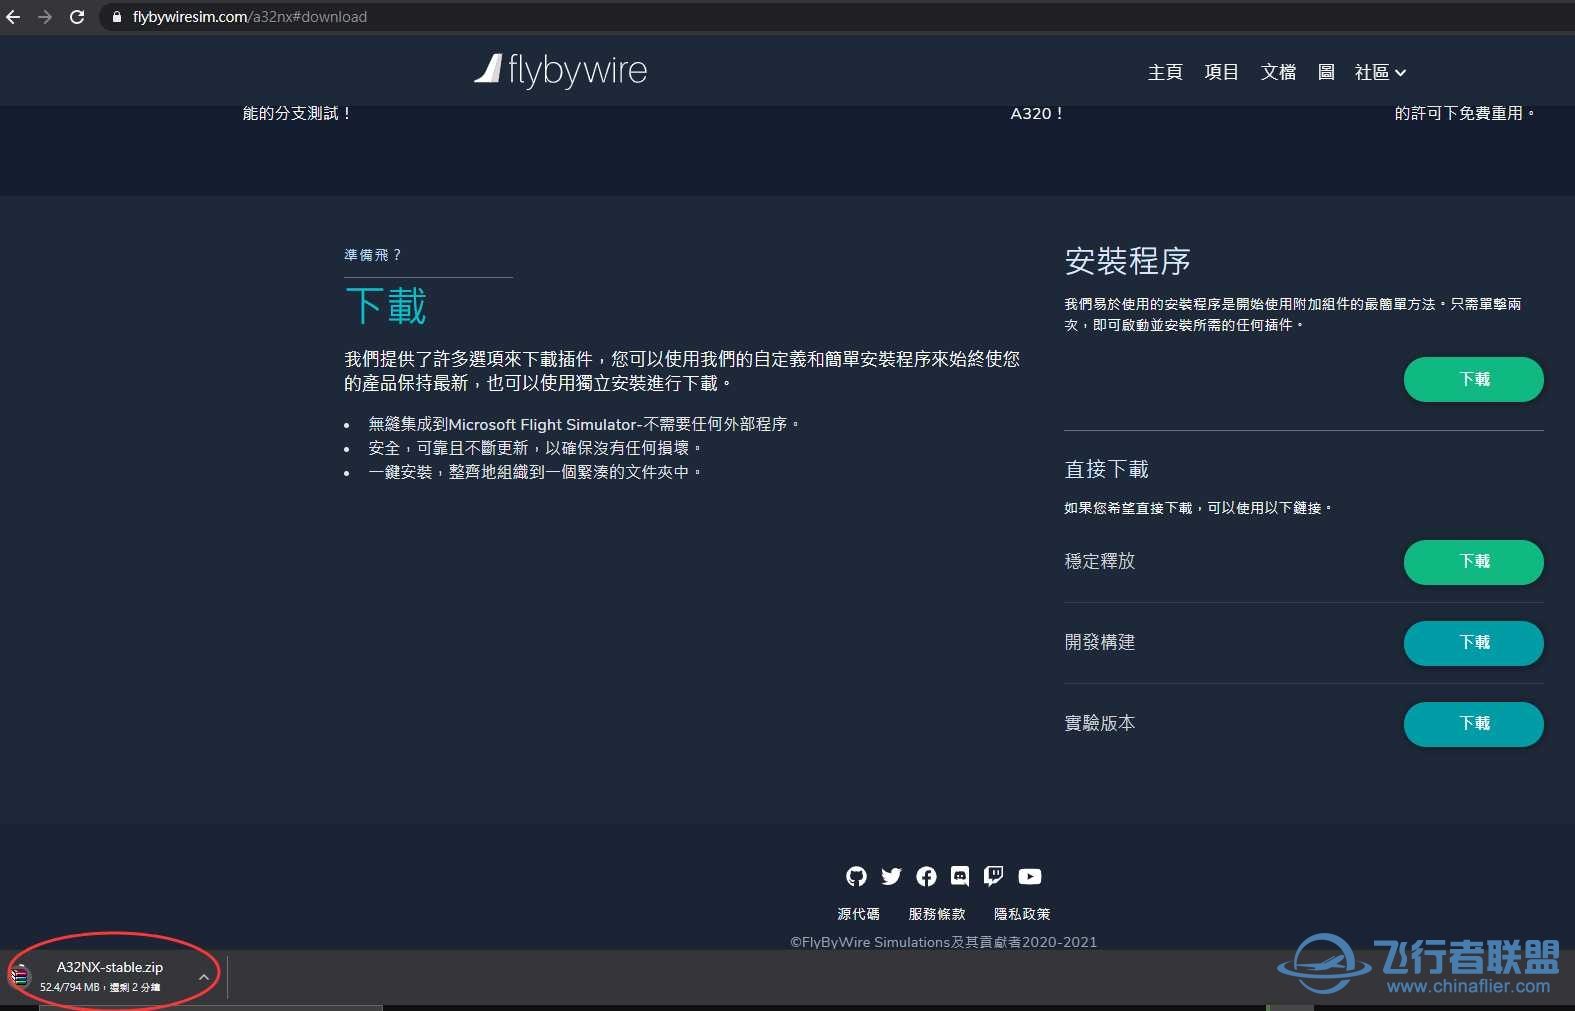
Task: Open the 隱私政策 footer link
Action: coord(1022,914)
